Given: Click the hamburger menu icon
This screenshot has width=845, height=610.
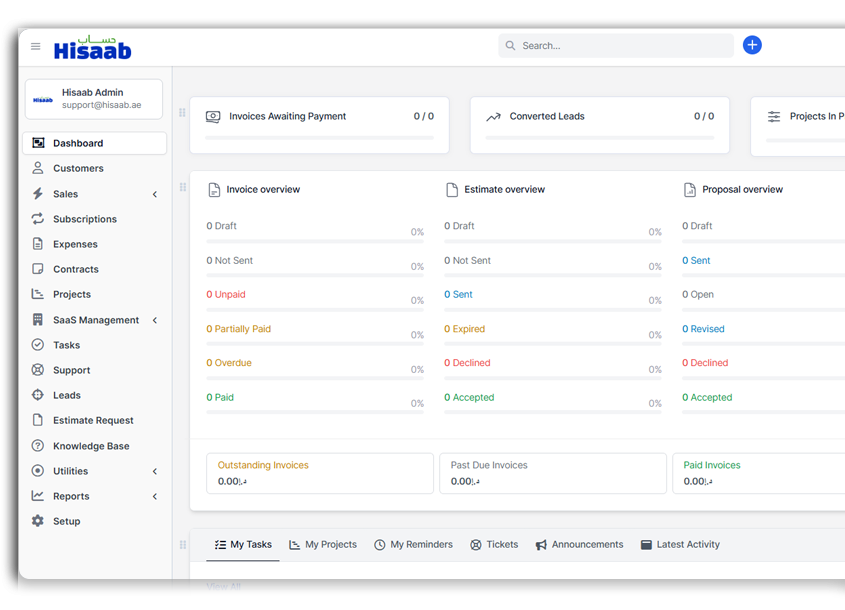Looking at the screenshot, I should tap(36, 46).
